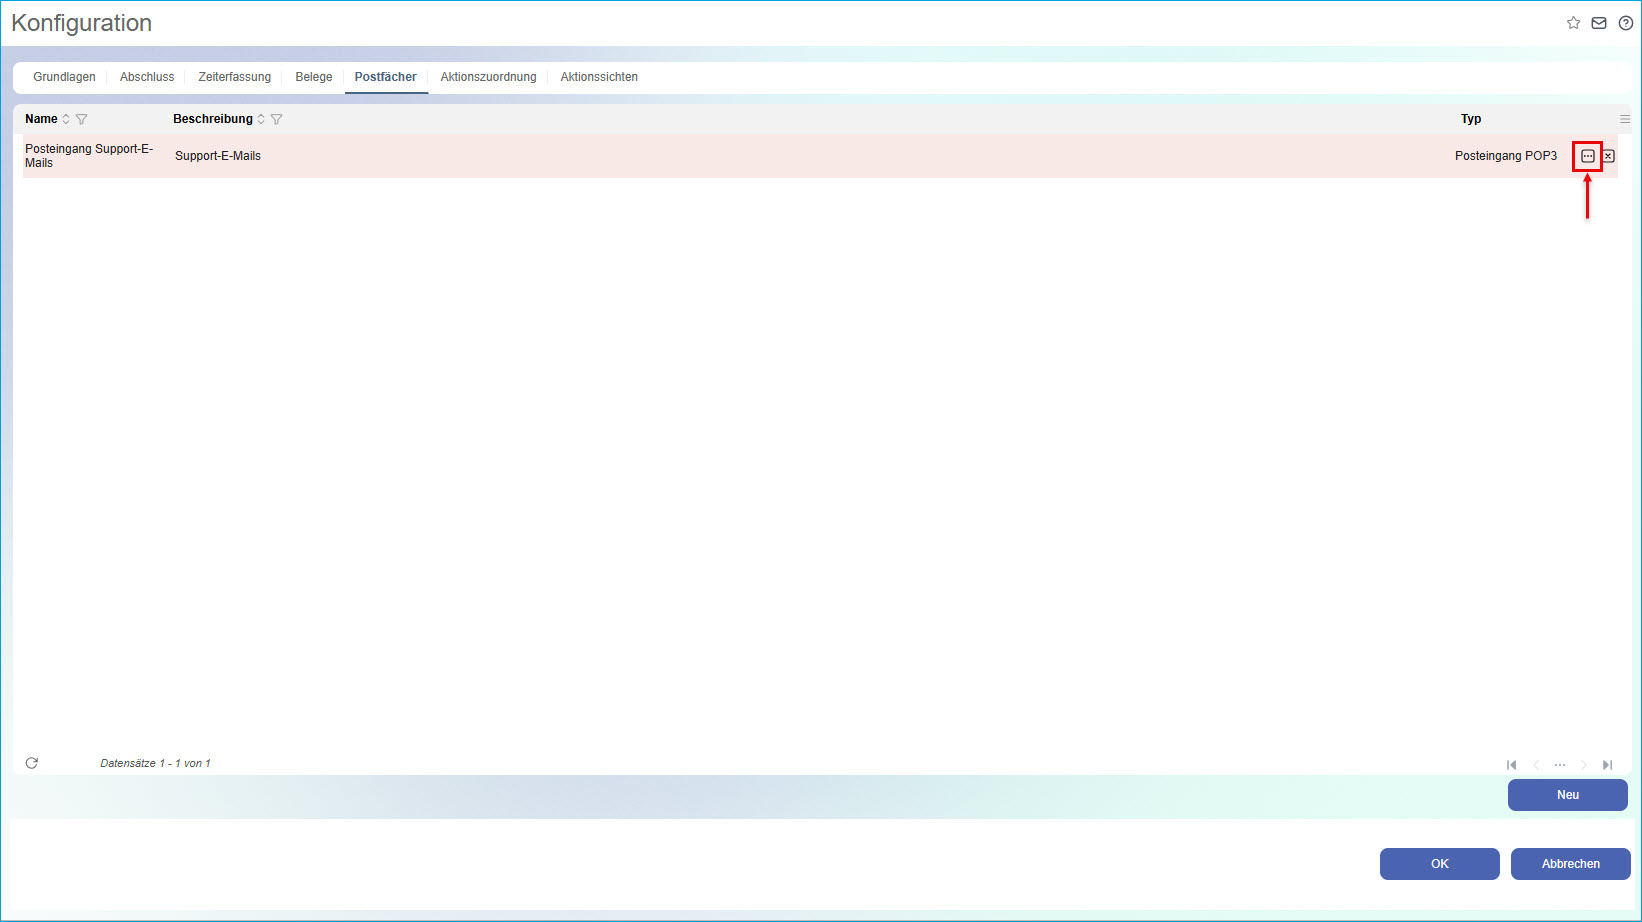Jump to first page of records
The width and height of the screenshot is (1642, 922).
point(1512,765)
